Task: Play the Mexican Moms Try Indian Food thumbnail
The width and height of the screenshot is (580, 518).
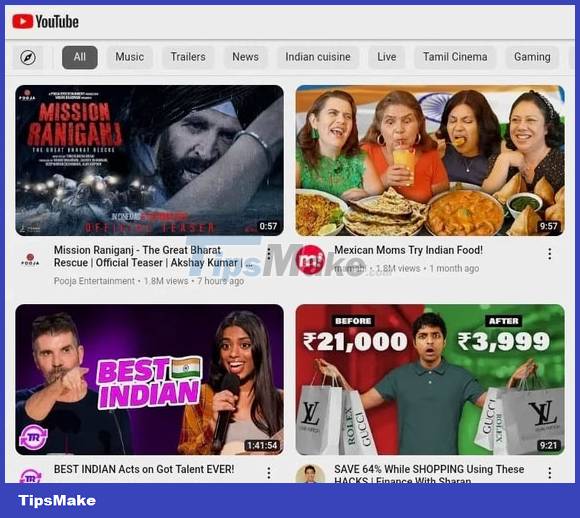Action: pyautogui.click(x=430, y=160)
